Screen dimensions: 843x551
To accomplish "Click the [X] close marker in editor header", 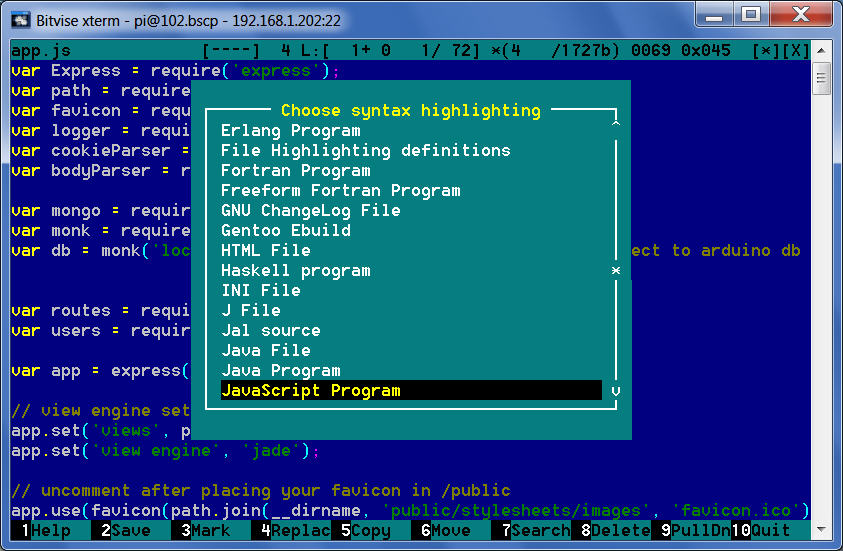I will click(x=795, y=51).
